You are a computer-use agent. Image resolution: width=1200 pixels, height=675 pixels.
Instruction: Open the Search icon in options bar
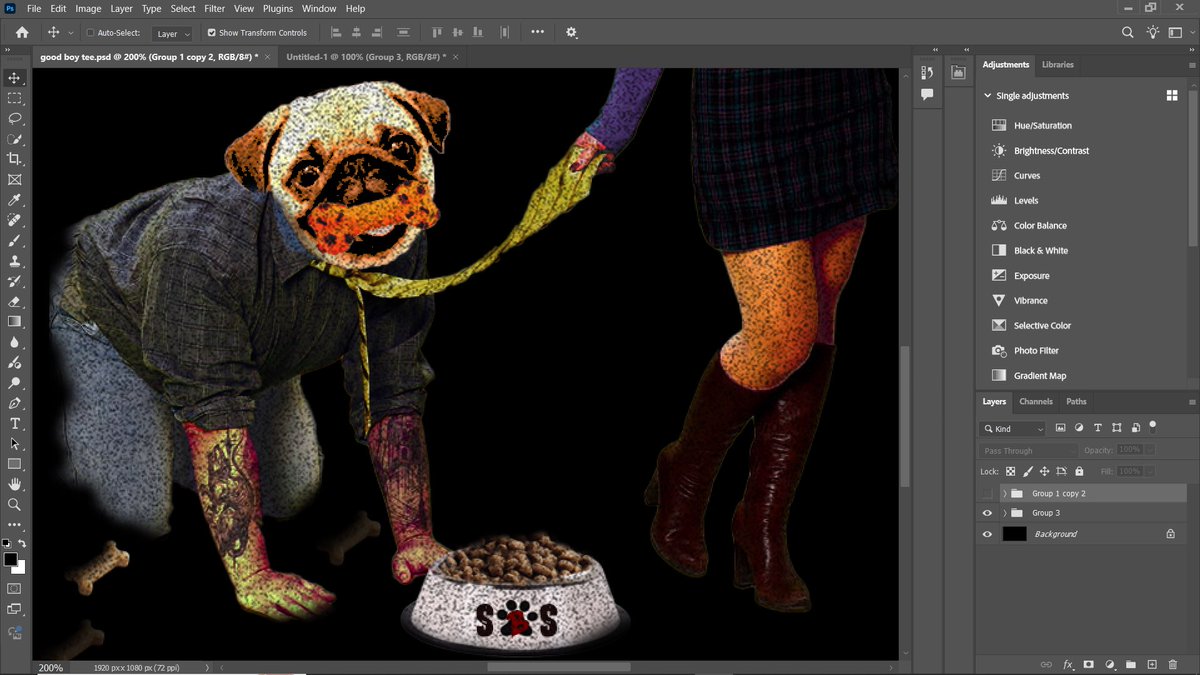pos(1128,32)
